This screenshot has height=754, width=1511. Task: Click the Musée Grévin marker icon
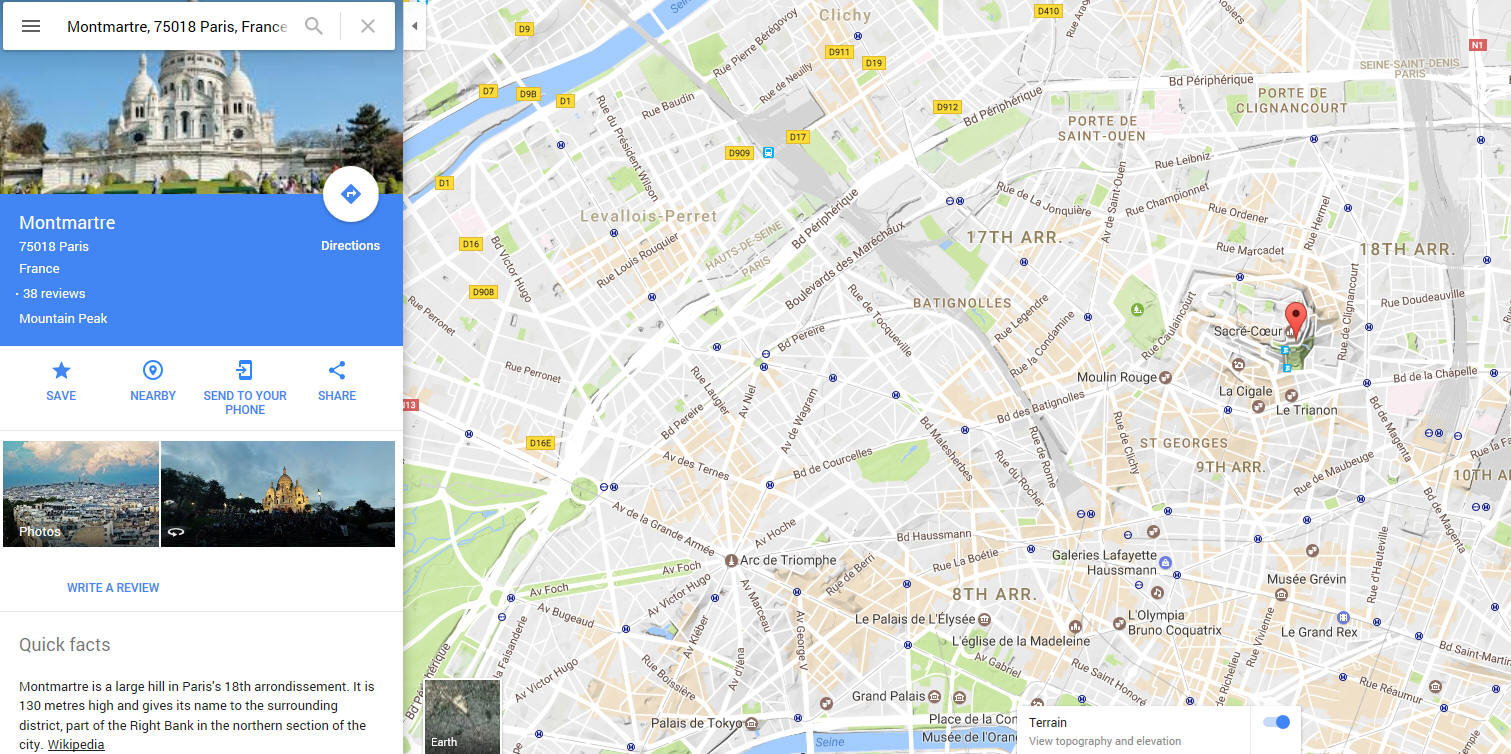(1282, 593)
